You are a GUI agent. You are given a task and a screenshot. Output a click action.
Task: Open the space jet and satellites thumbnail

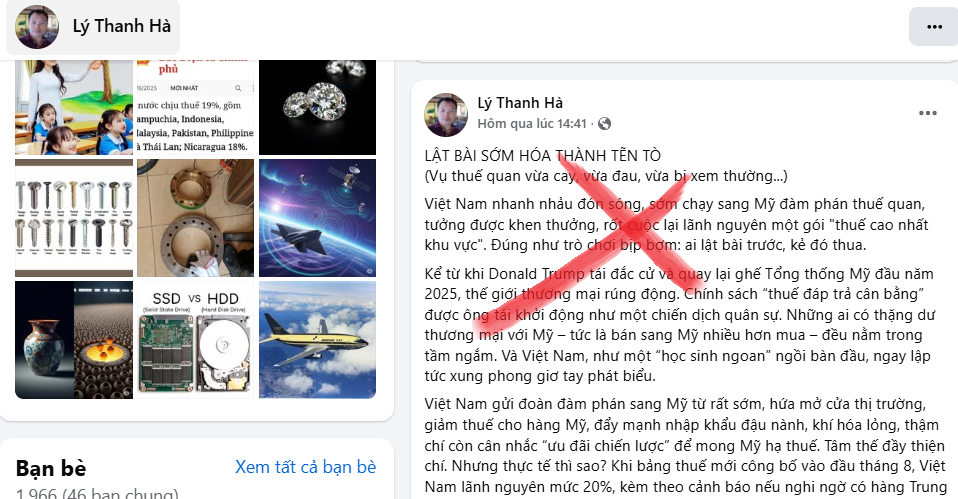coord(318,218)
